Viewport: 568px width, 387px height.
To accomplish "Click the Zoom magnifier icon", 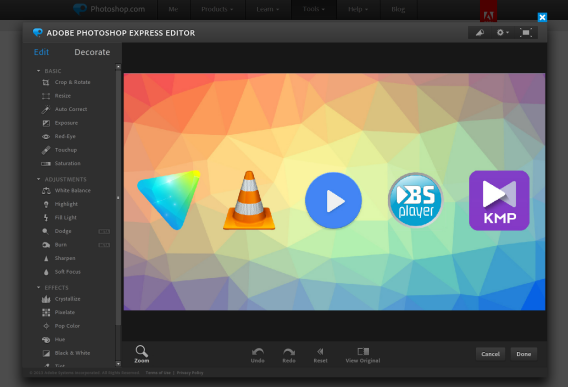I will pyautogui.click(x=141, y=351).
